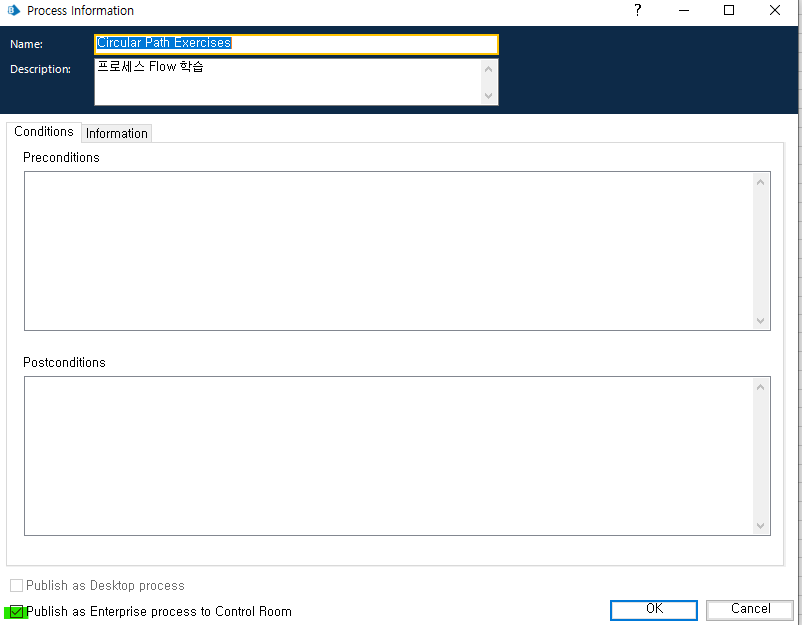The height and width of the screenshot is (625, 802).
Task: Click Description scrollbar down arrow
Action: click(488, 96)
